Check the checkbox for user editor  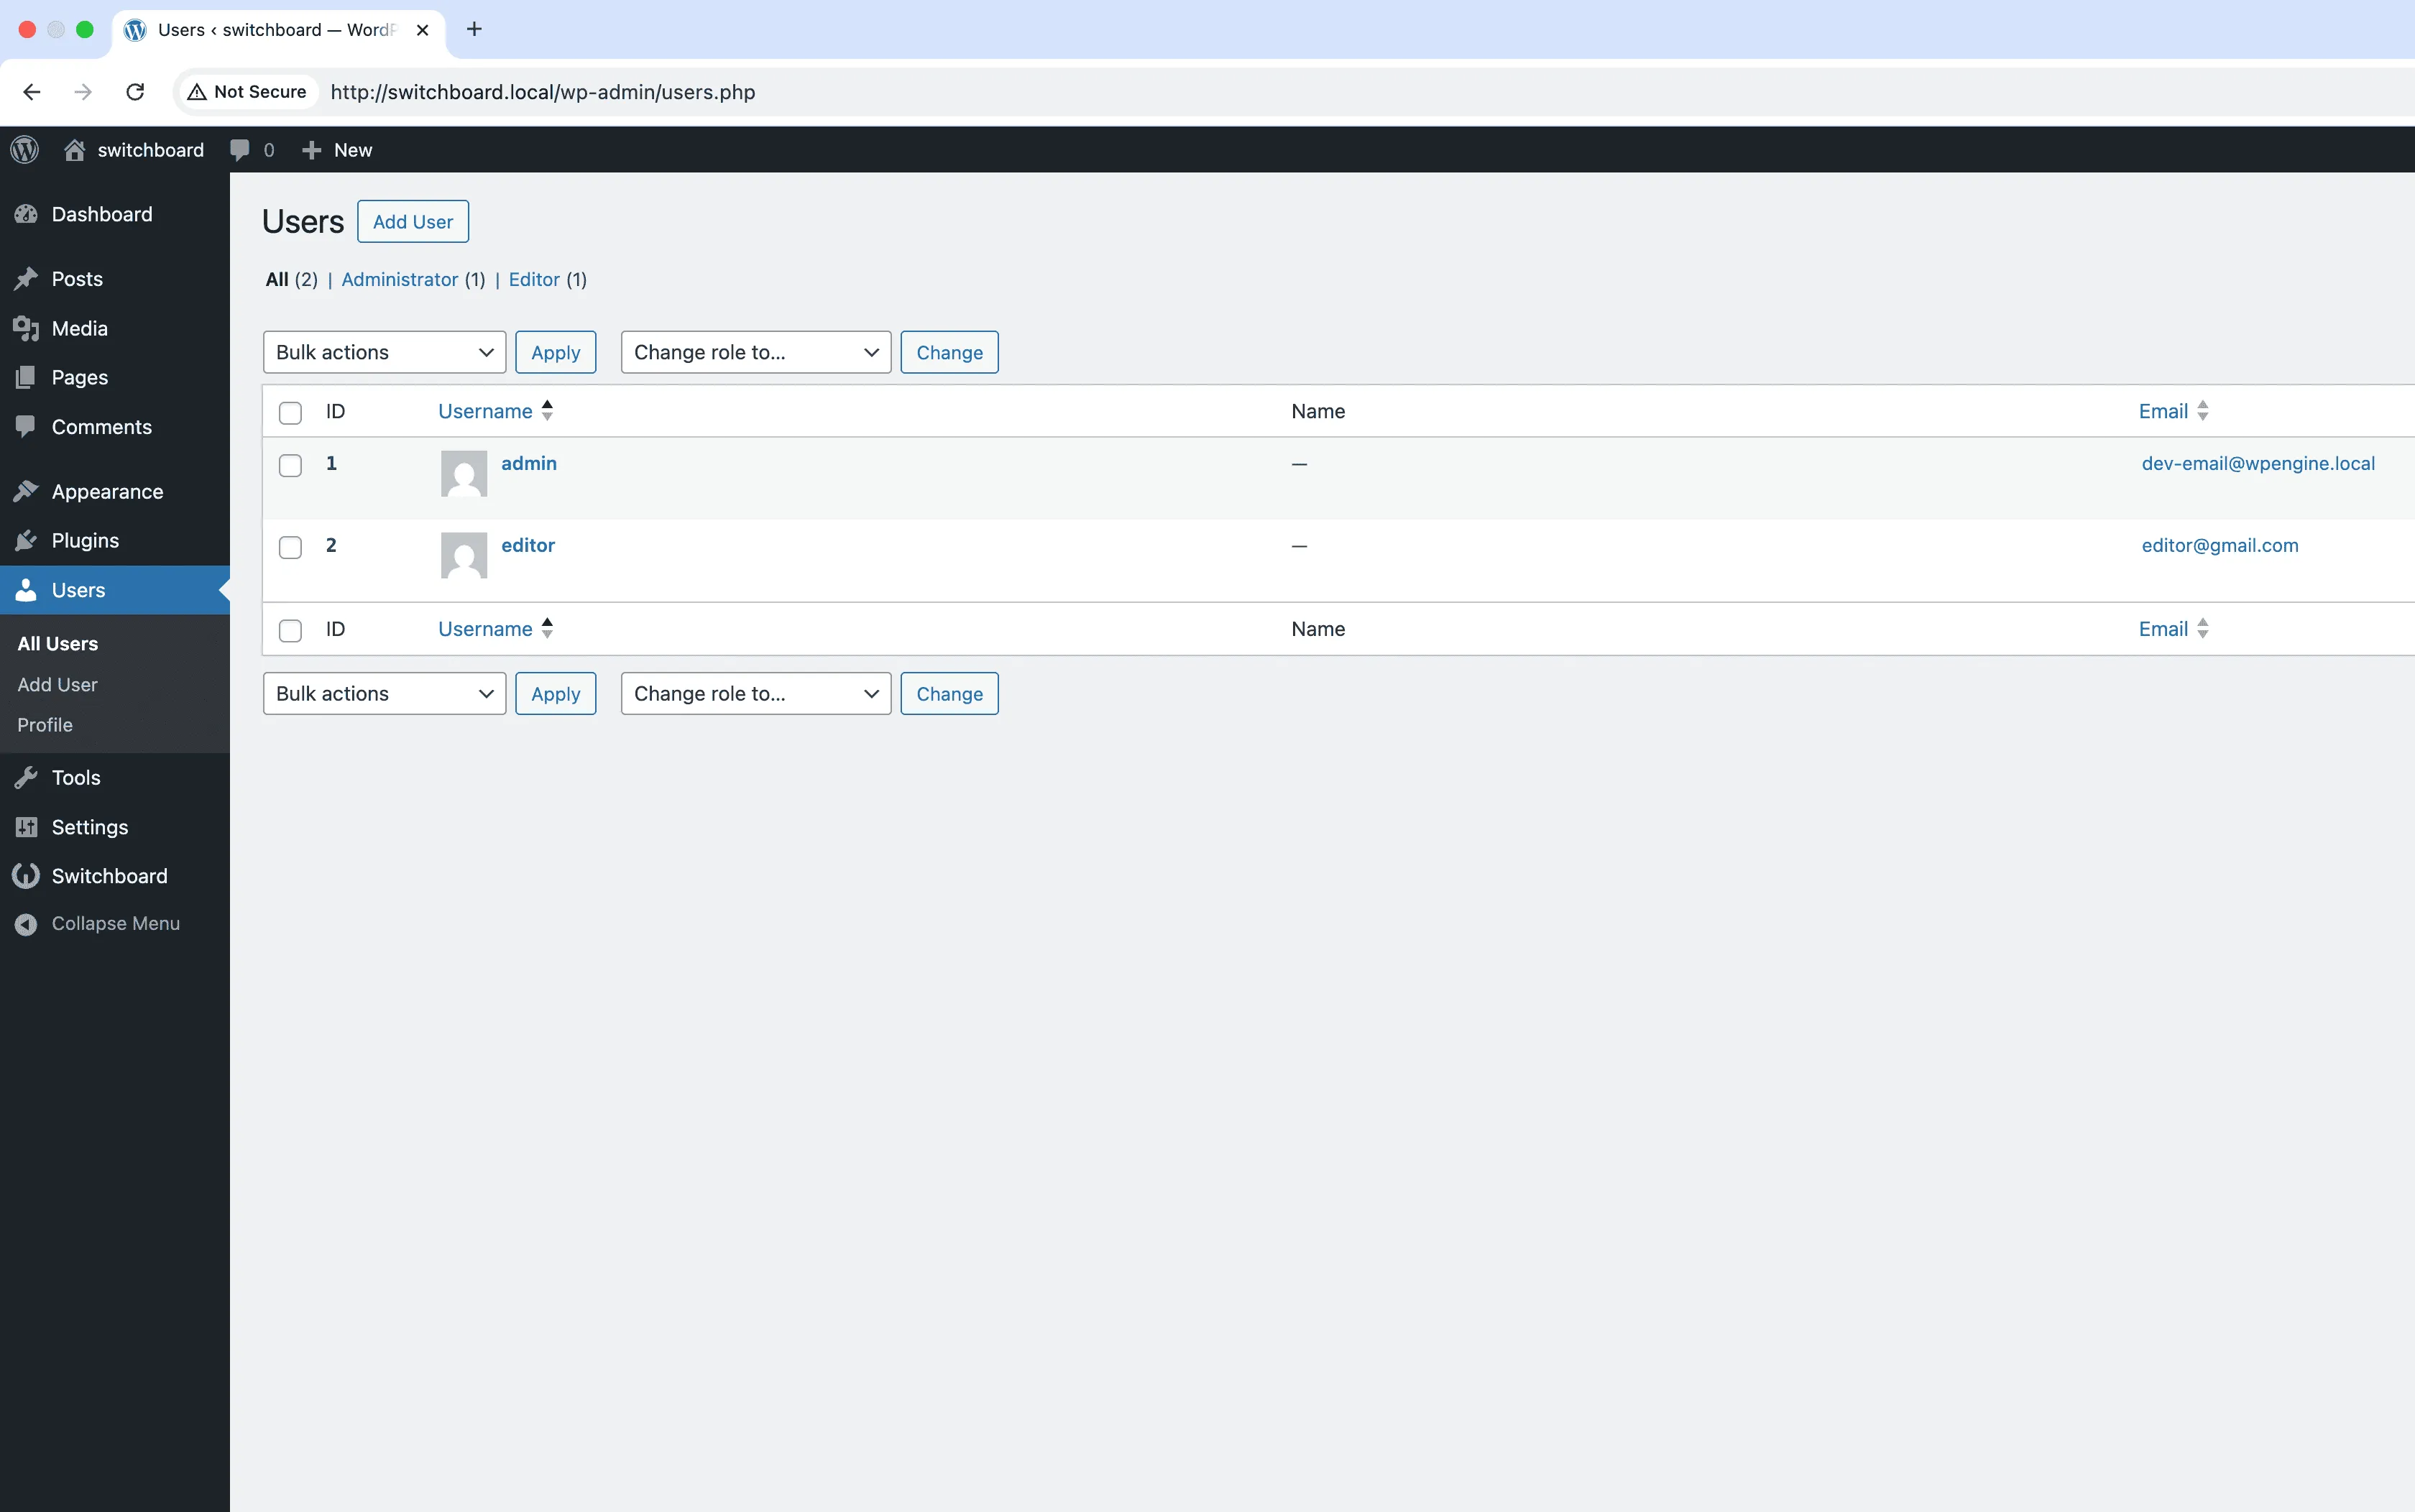click(x=290, y=547)
